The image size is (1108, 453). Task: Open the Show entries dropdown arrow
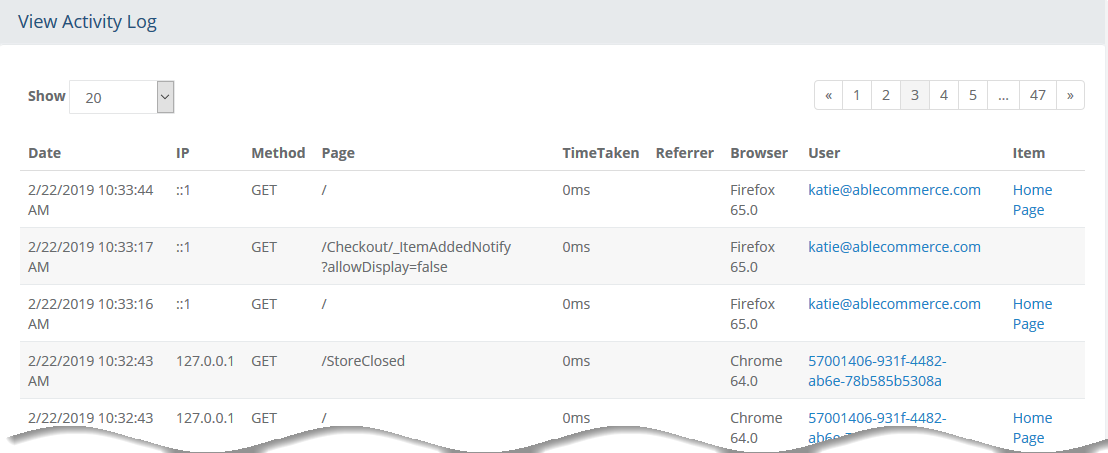[x=165, y=97]
